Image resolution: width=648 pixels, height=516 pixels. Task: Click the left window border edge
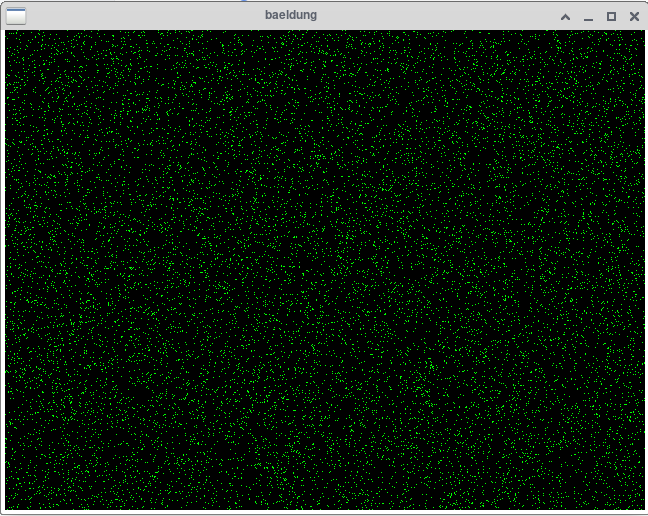(2, 270)
